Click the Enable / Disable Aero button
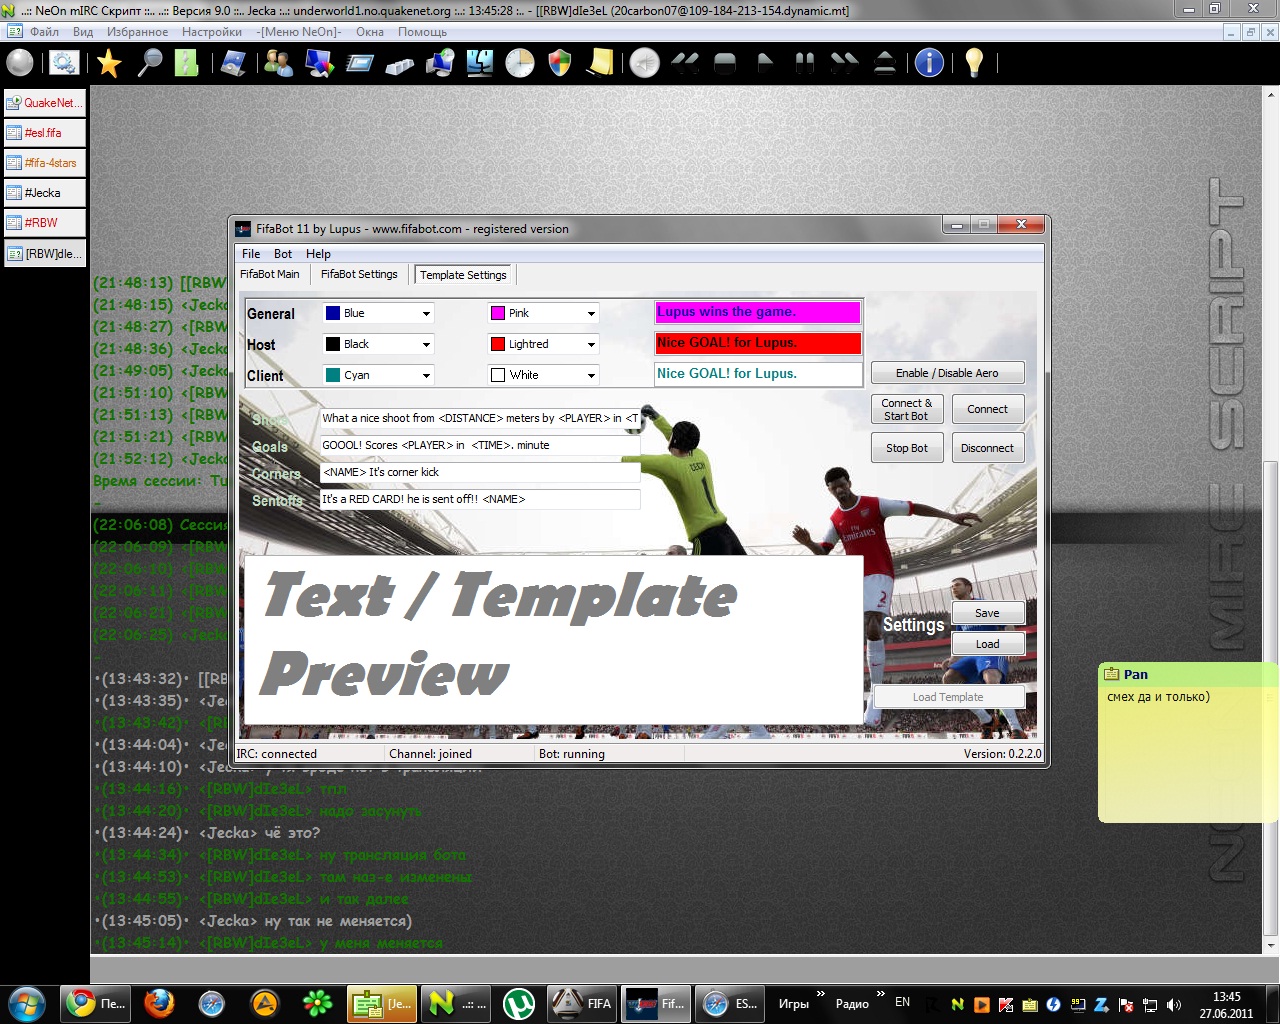 click(947, 373)
